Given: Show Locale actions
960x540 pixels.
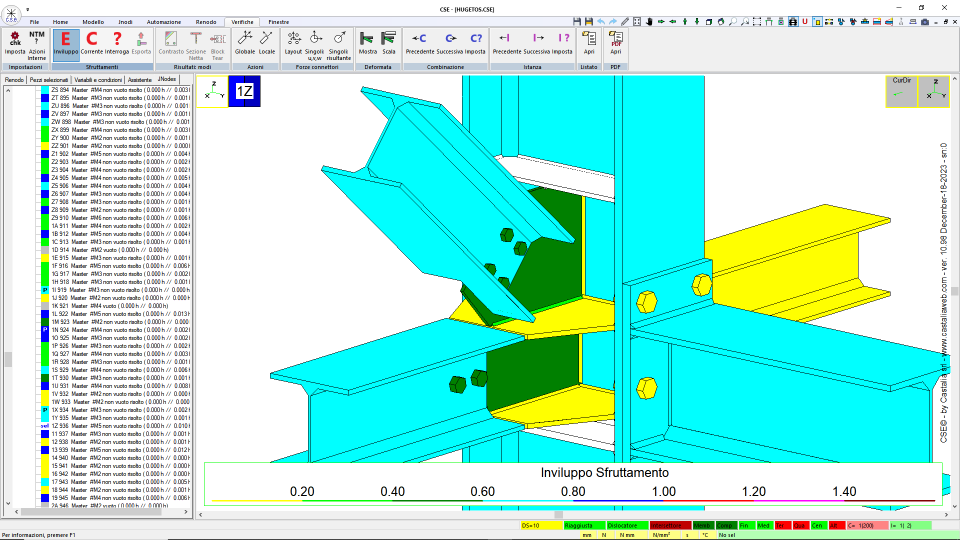Looking at the screenshot, I should [x=267, y=43].
